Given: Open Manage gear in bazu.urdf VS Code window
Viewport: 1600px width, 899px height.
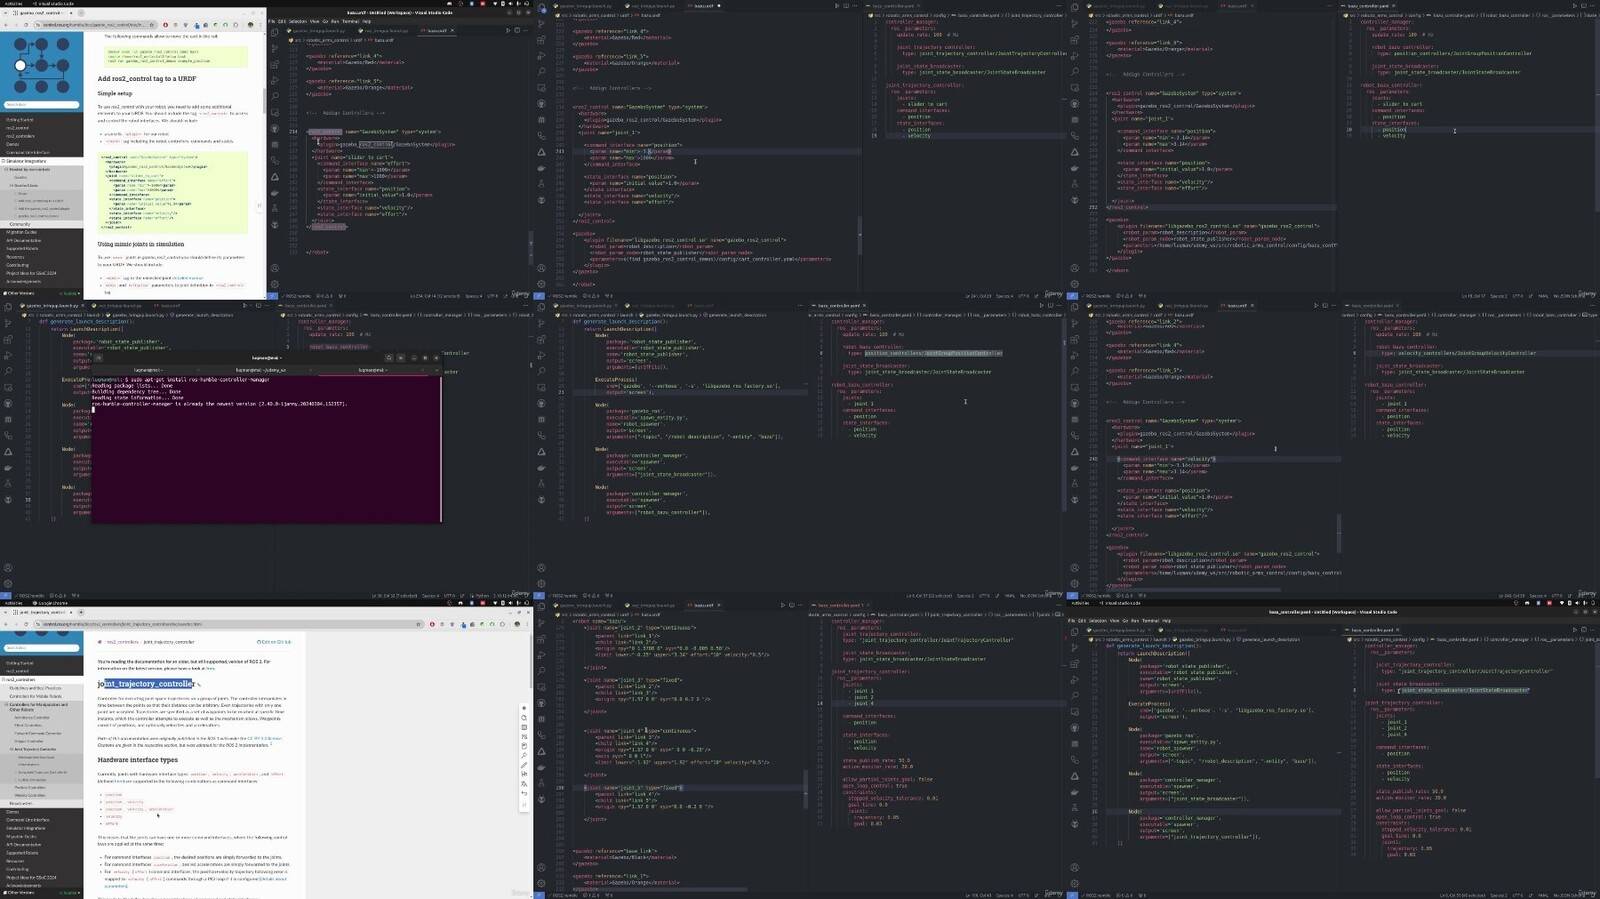Looking at the screenshot, I should [275, 284].
